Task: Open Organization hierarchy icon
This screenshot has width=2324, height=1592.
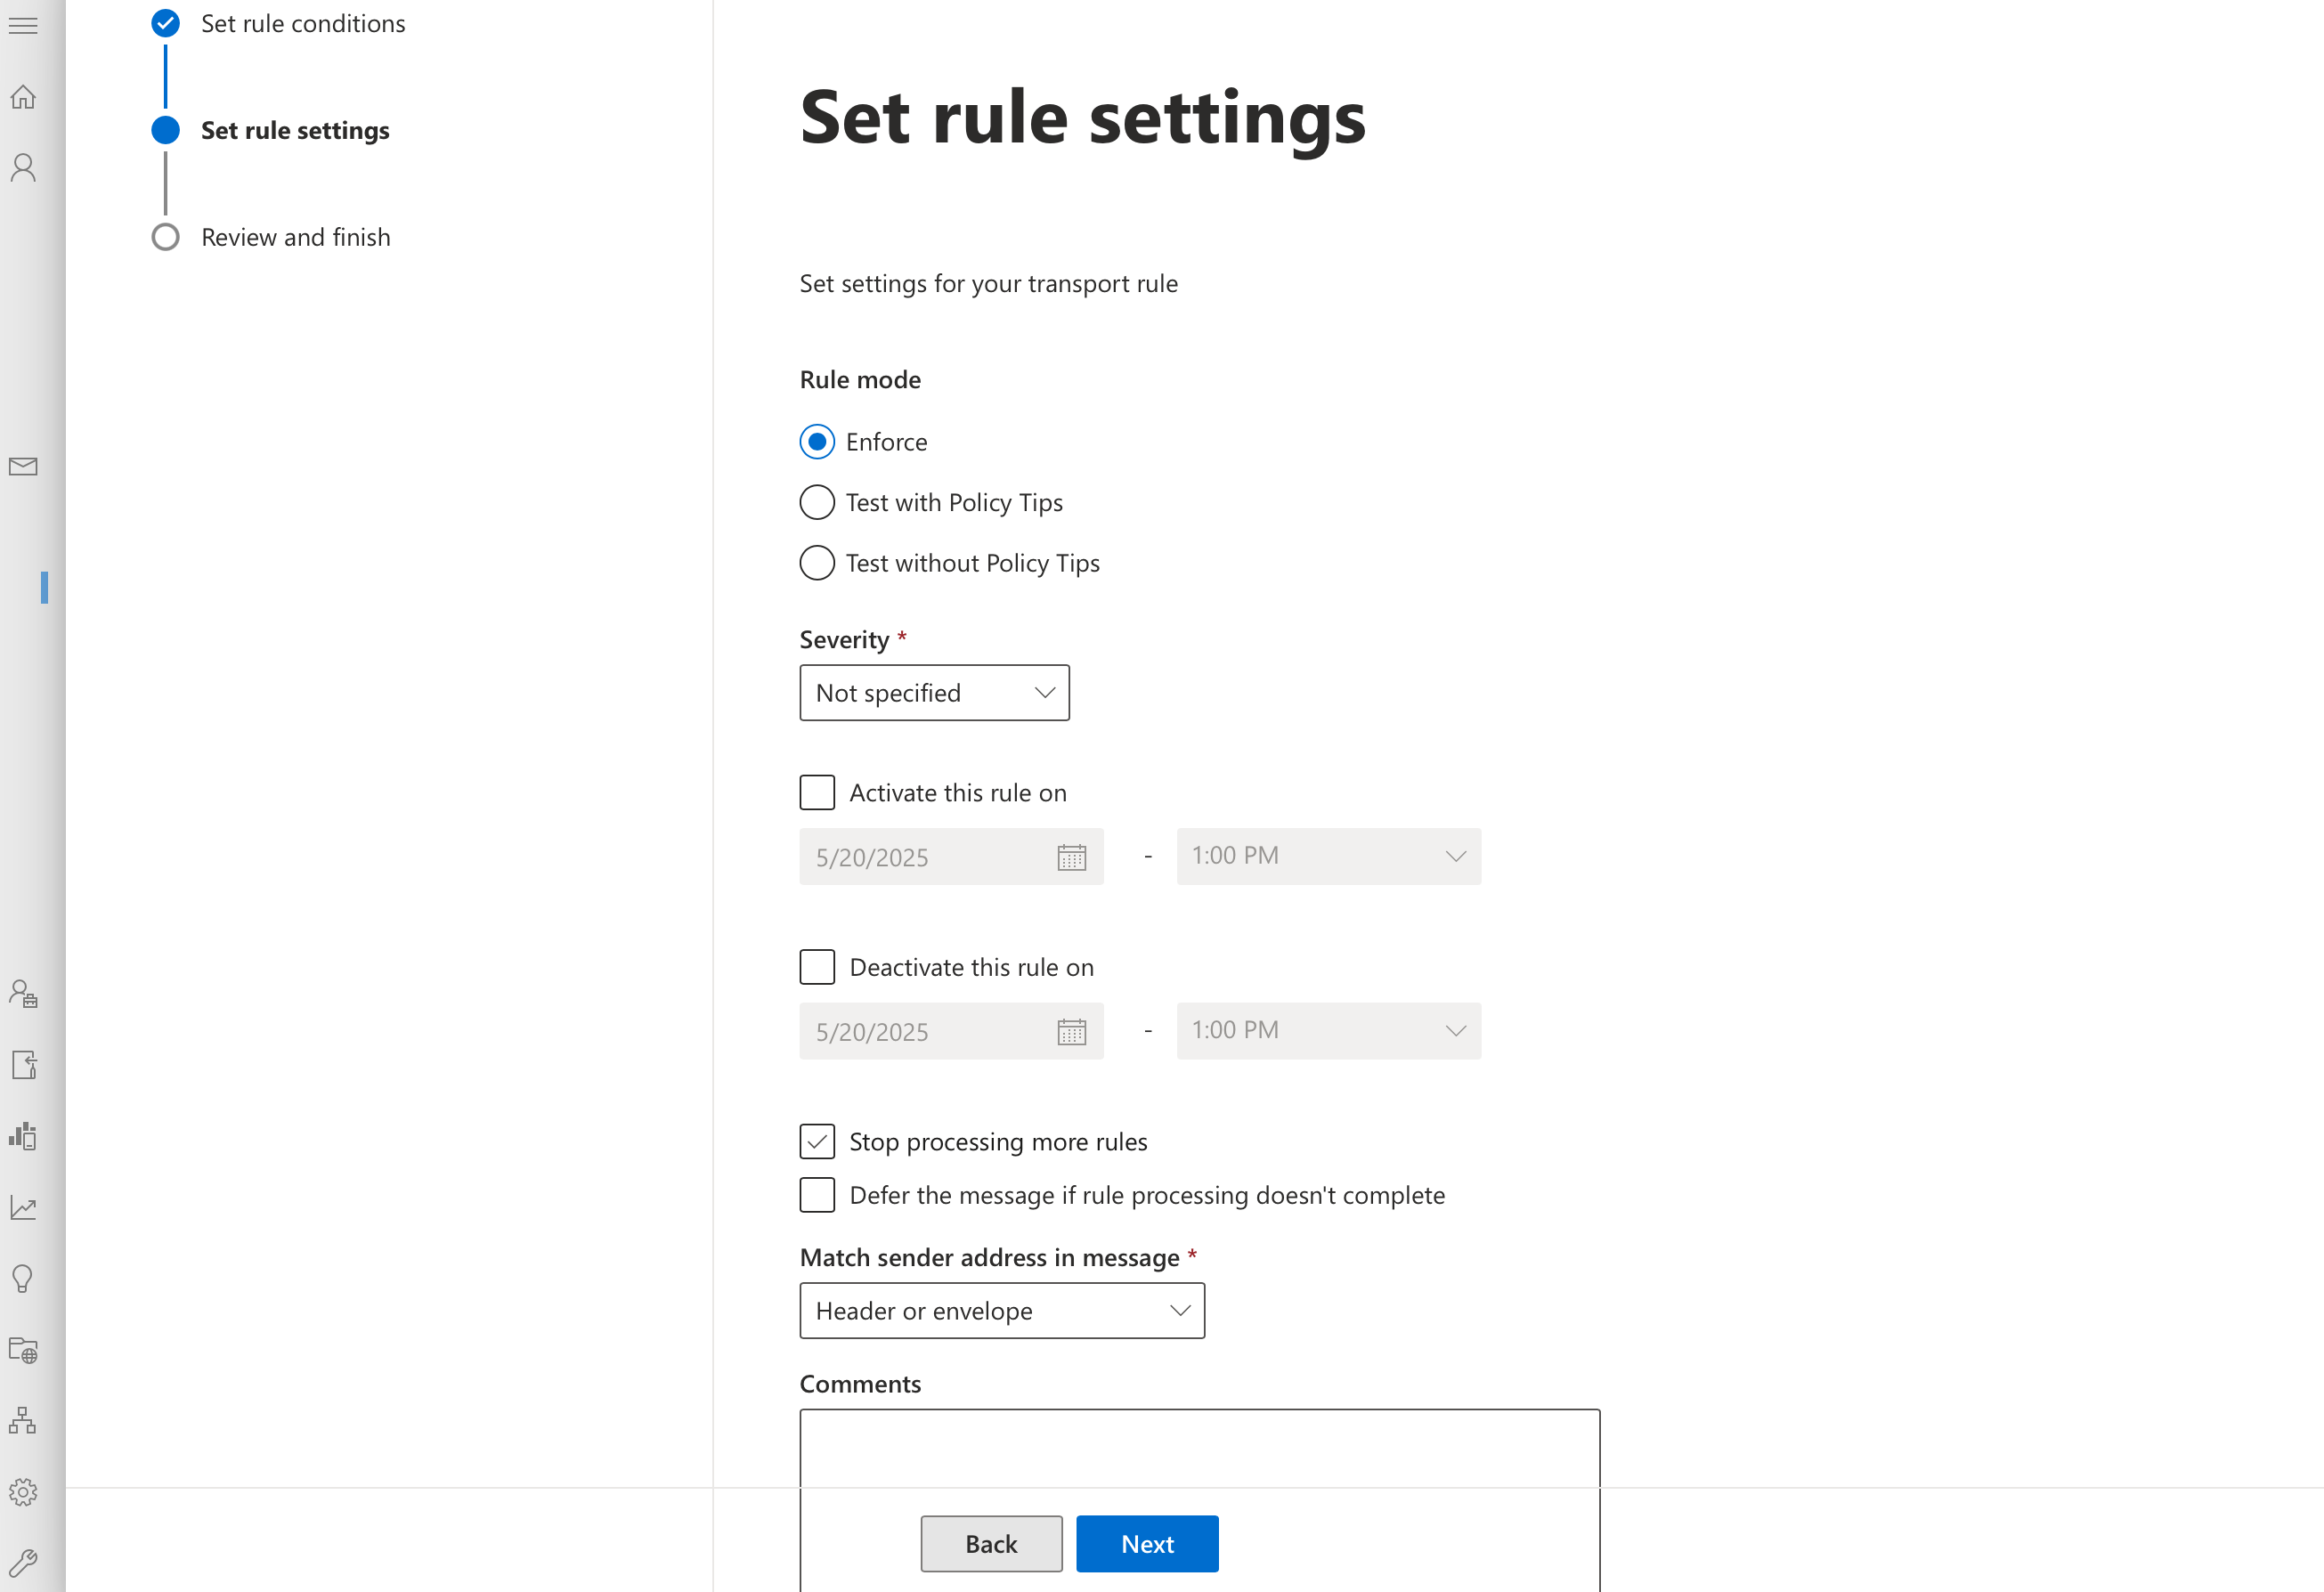Action: click(23, 1421)
